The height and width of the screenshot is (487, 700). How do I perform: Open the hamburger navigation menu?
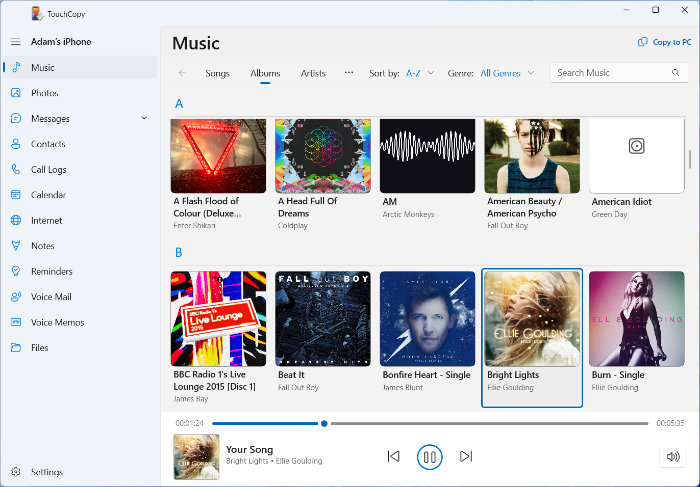(x=16, y=42)
